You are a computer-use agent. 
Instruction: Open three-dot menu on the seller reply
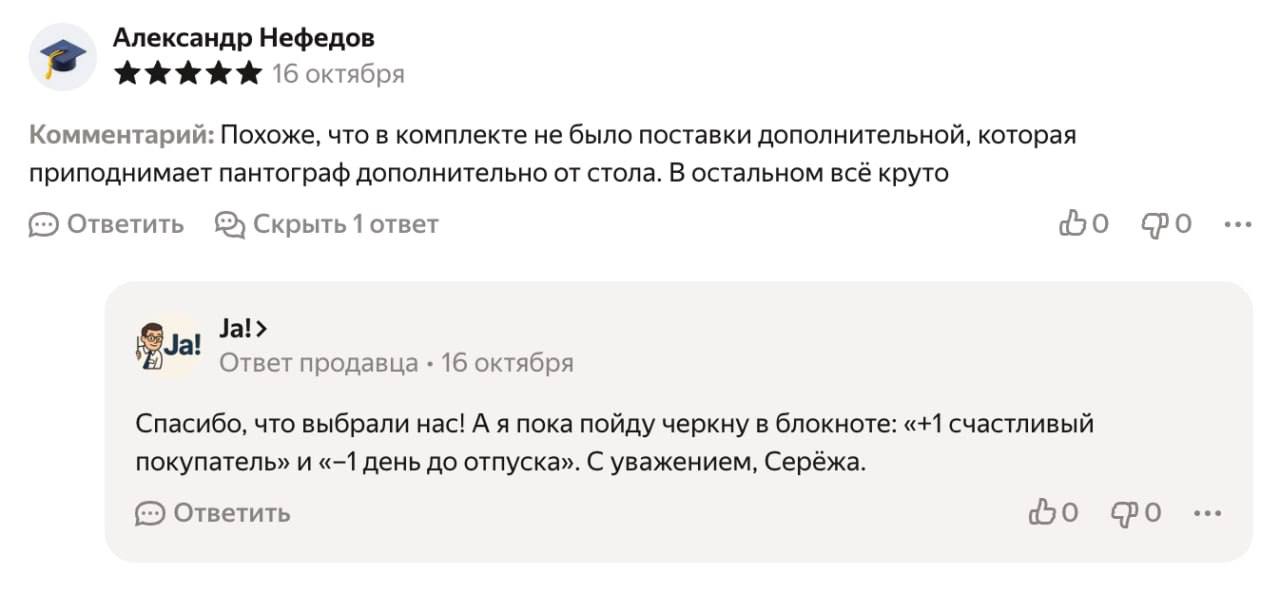pos(1208,513)
